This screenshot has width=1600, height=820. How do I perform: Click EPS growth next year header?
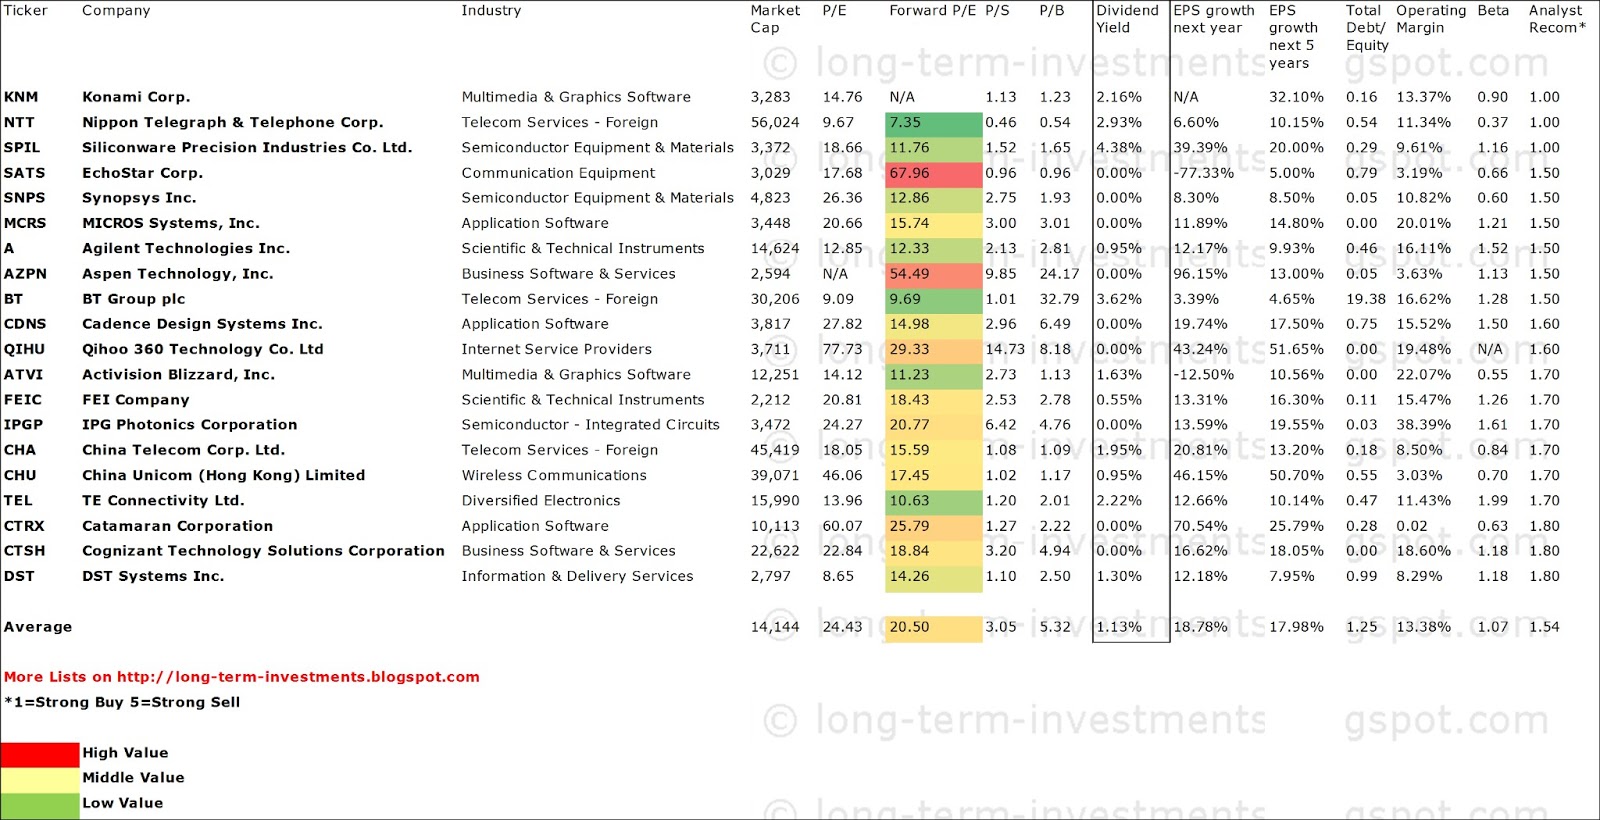click(x=1214, y=19)
